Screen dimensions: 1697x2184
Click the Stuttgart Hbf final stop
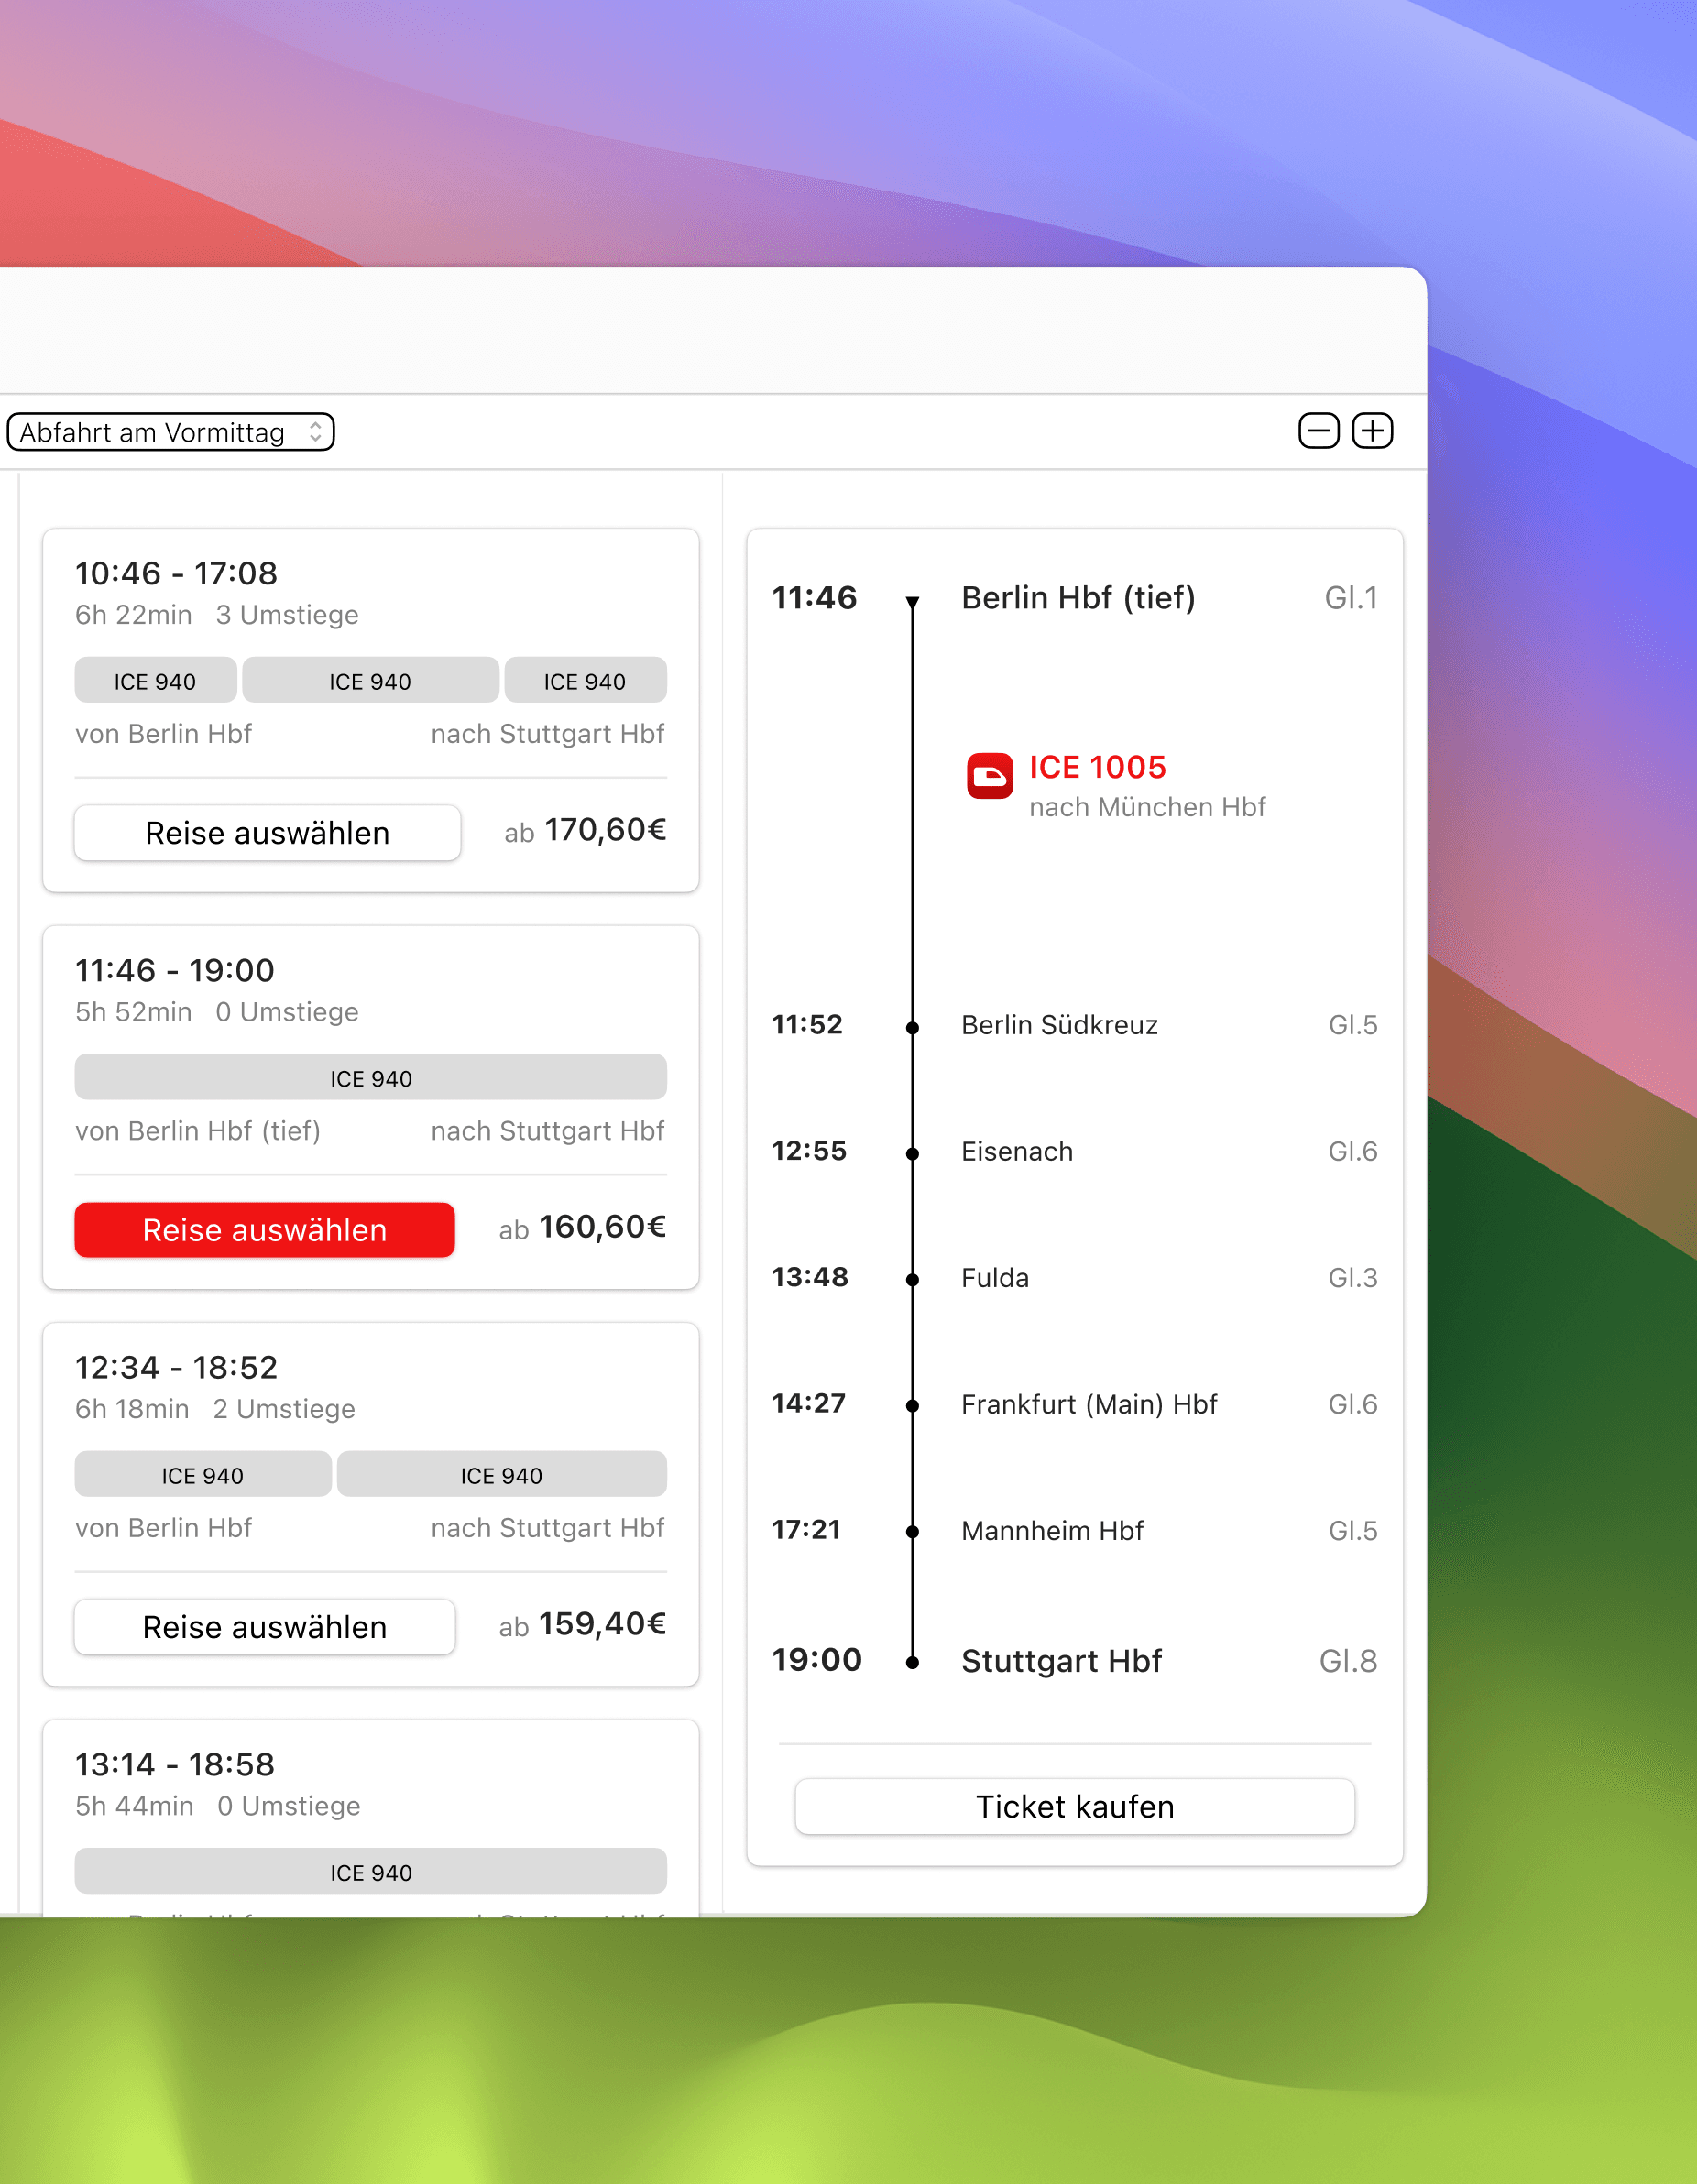(x=1061, y=1660)
